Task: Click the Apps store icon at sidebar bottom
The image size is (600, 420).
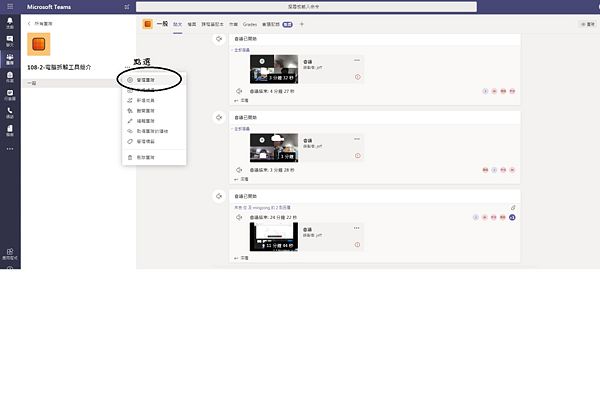Action: 10,253
